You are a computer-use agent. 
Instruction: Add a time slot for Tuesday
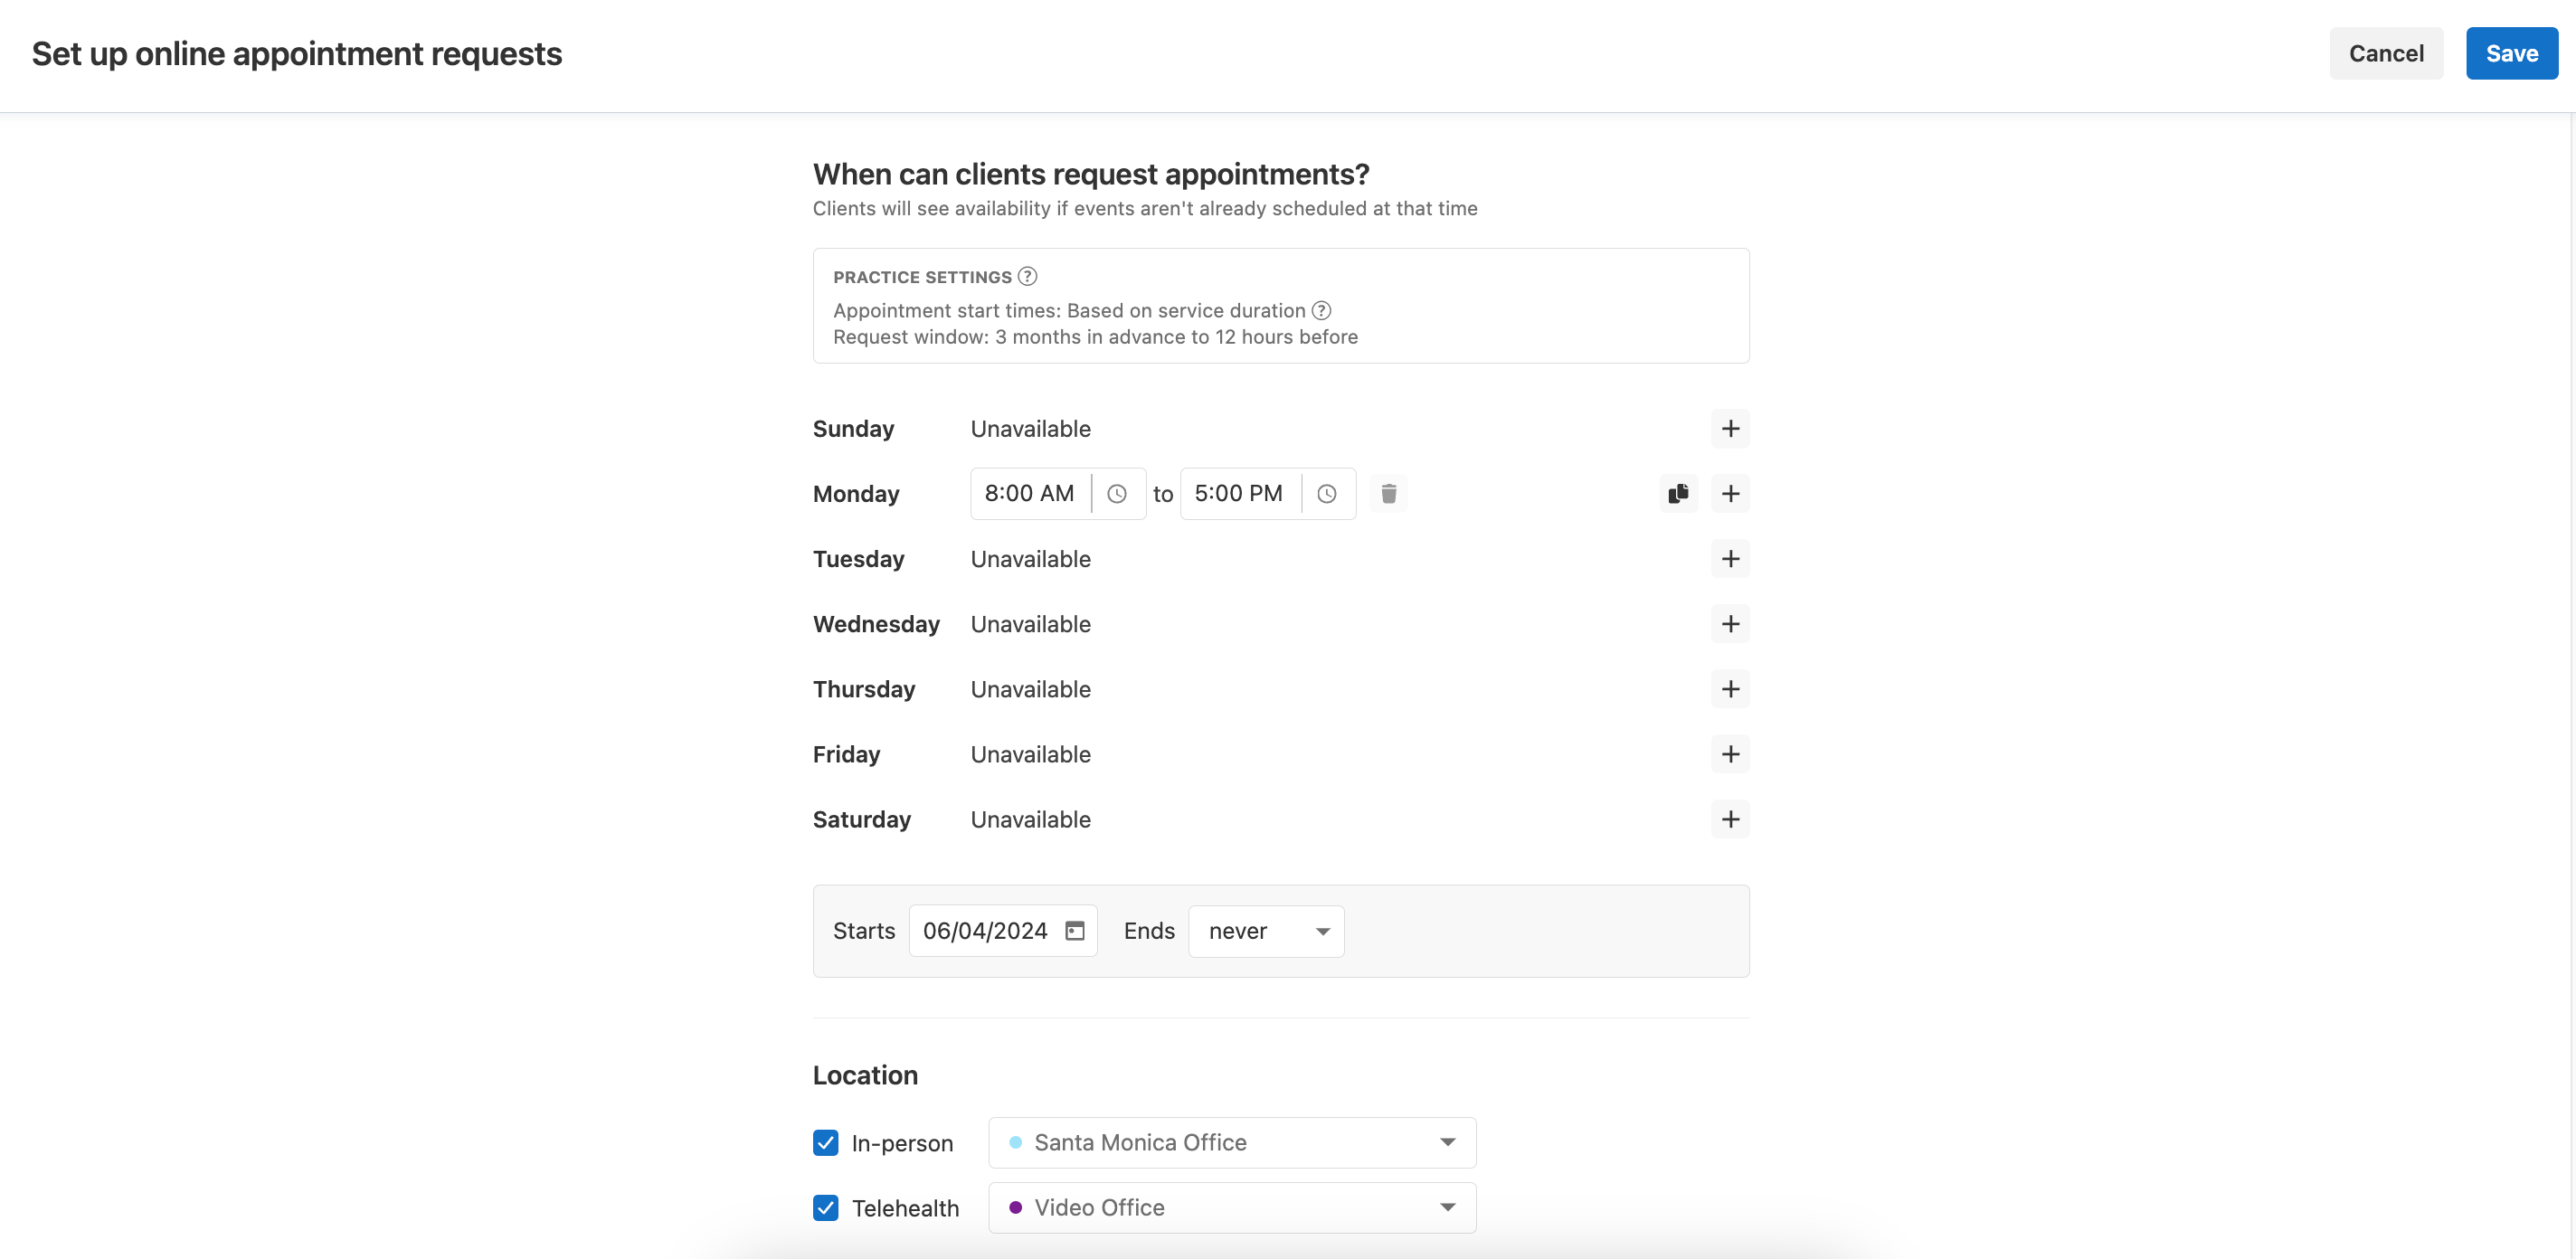(x=1731, y=559)
